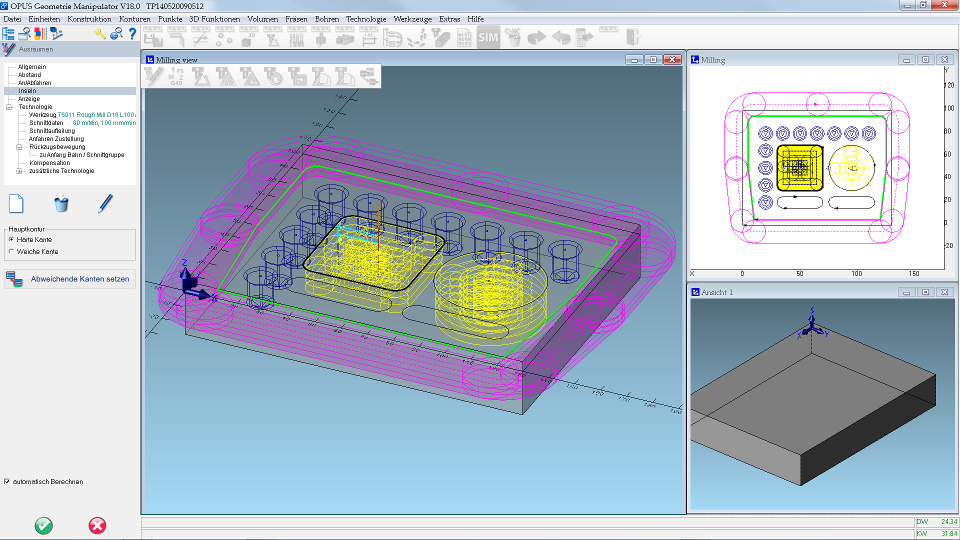
Task: Click the colored bars icon in the top-left toolbar
Action: tap(40, 34)
